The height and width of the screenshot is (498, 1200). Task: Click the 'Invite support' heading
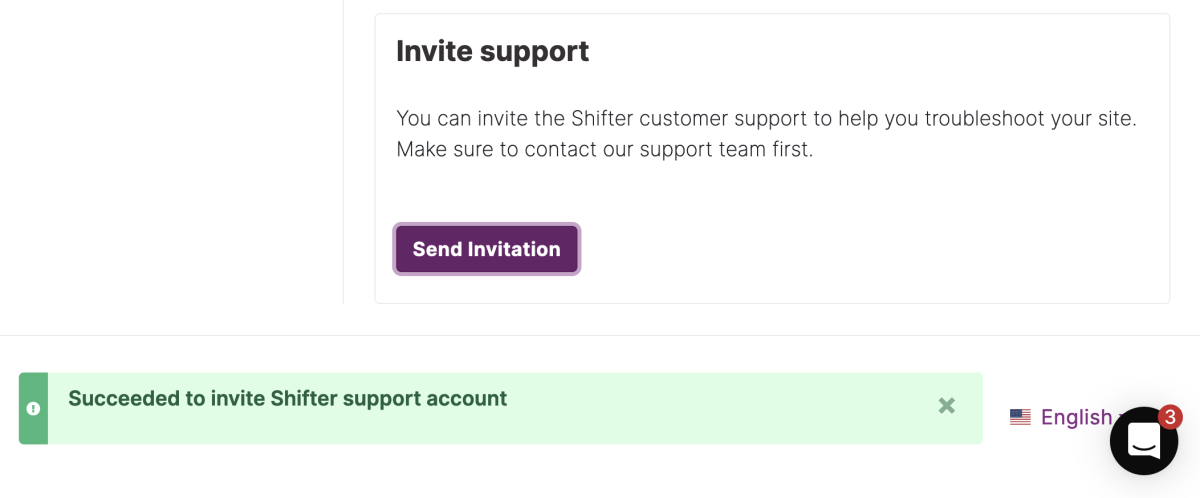tap(492, 51)
